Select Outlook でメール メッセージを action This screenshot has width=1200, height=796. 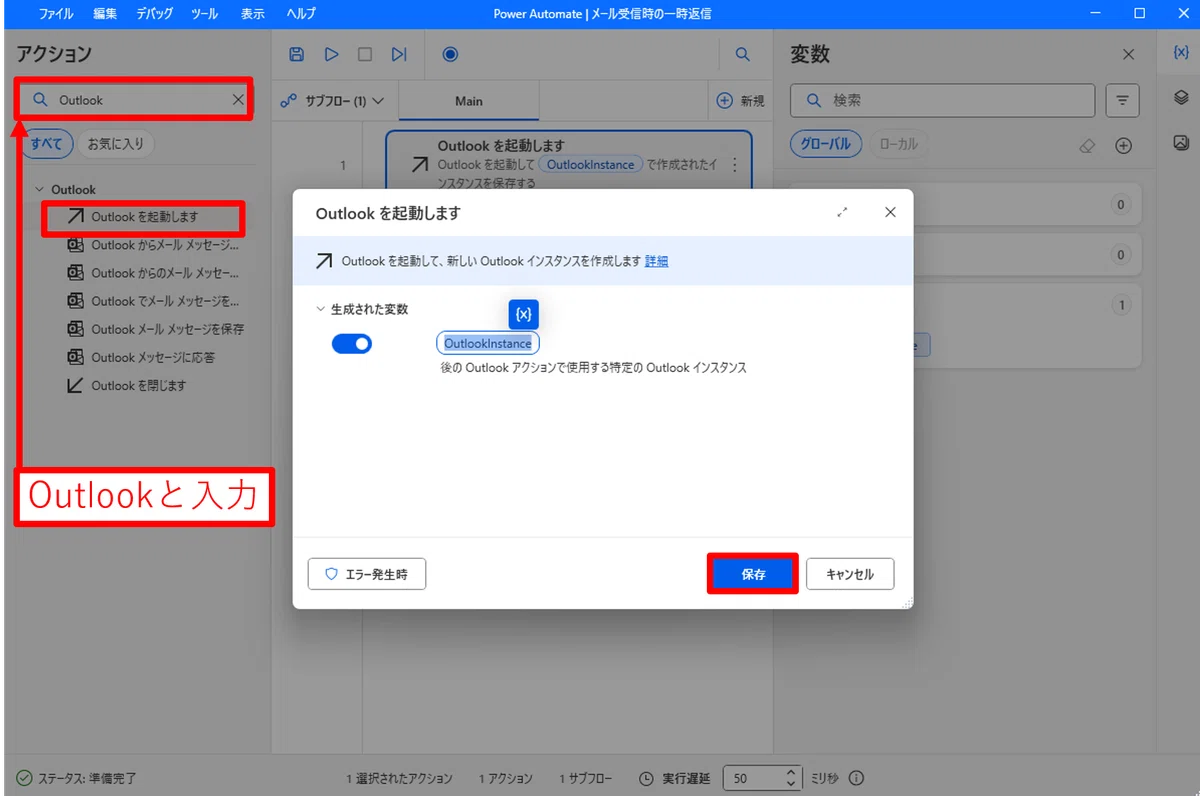(153, 301)
